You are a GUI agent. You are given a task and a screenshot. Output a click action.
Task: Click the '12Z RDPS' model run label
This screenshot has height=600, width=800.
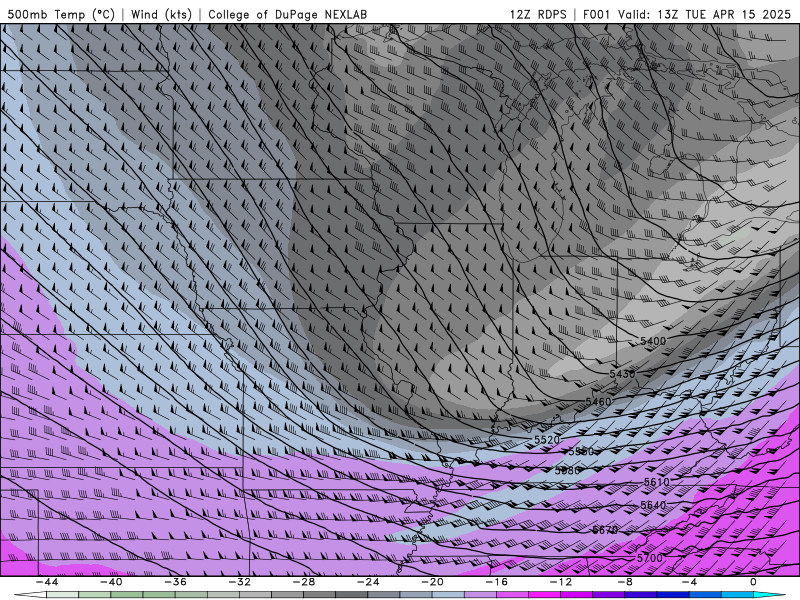click(538, 14)
